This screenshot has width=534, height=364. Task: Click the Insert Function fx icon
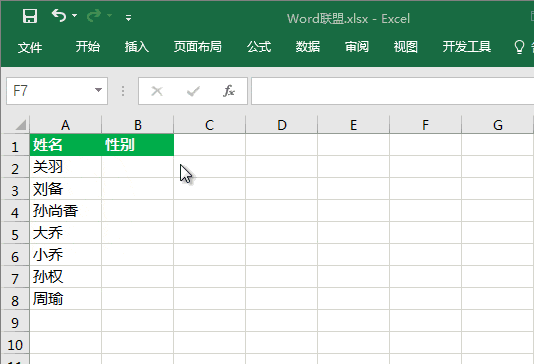click(x=229, y=91)
